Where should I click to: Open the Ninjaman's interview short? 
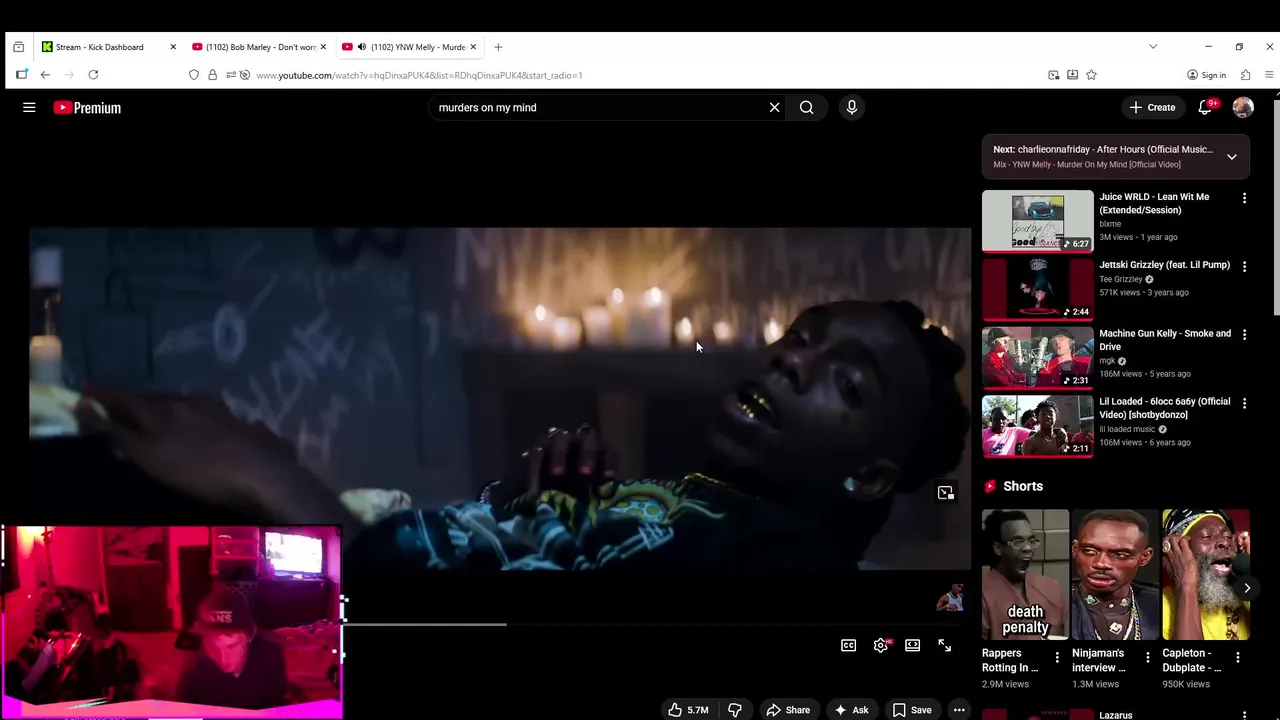(x=1115, y=575)
